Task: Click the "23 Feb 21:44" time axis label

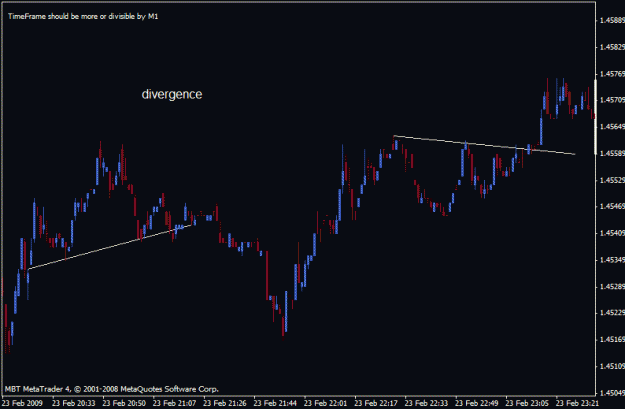Action: click(275, 403)
